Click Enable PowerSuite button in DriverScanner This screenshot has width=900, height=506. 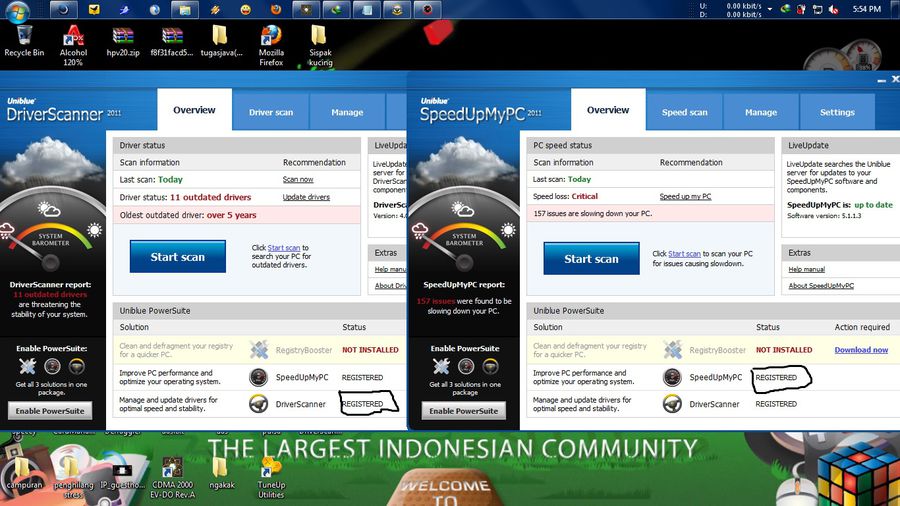point(50,411)
